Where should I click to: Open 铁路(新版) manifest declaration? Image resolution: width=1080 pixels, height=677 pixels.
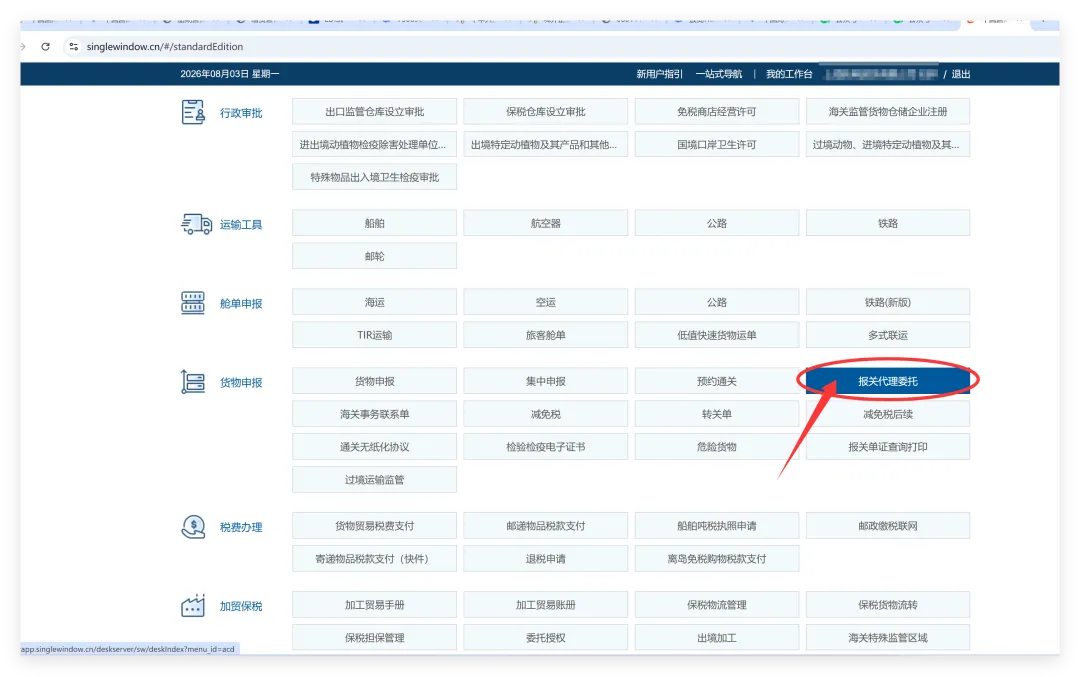(x=888, y=302)
